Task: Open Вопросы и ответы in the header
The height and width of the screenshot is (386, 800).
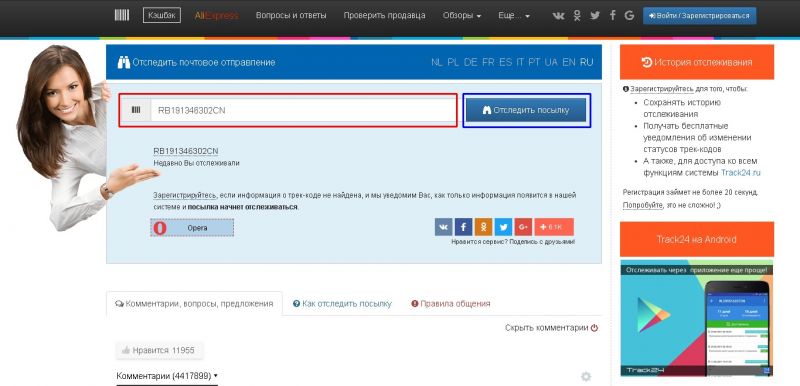Action: (x=291, y=16)
